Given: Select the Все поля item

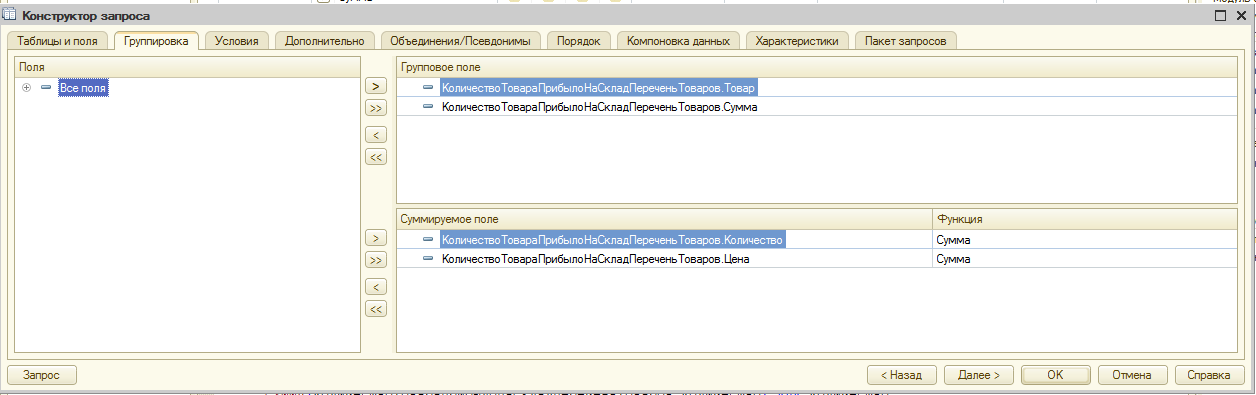Looking at the screenshot, I should coord(83,88).
